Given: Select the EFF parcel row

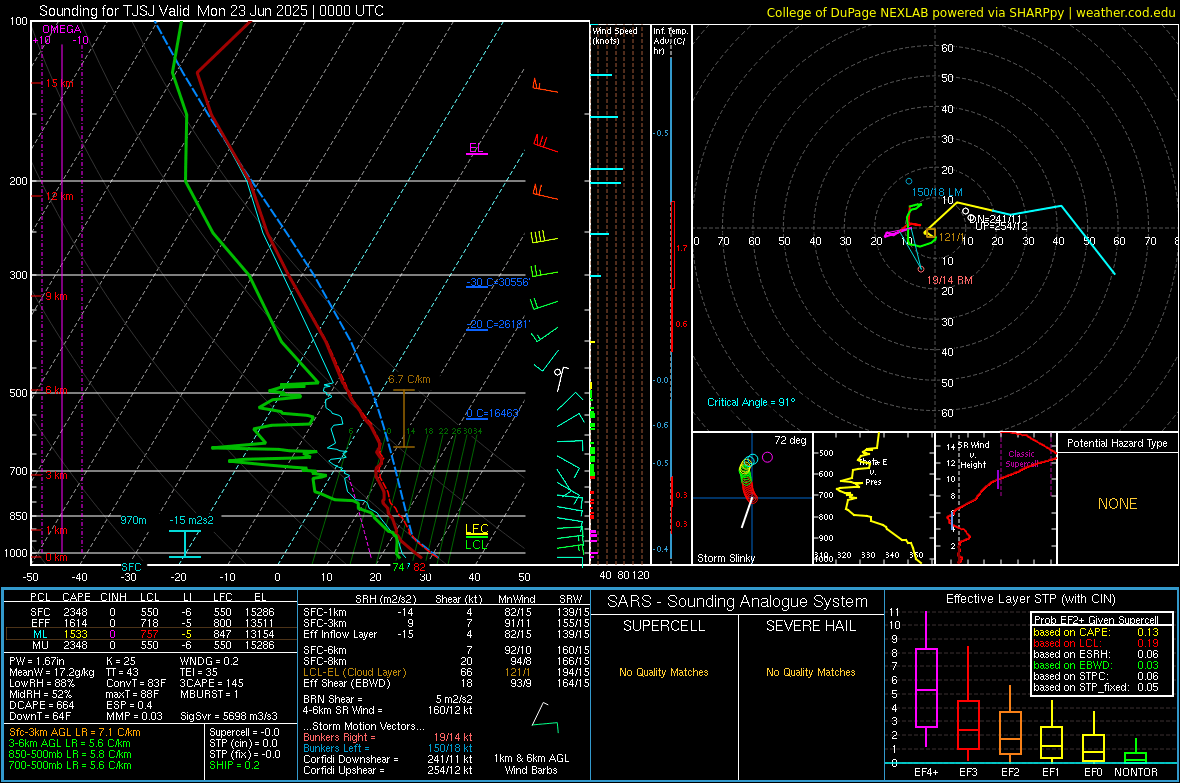Looking at the screenshot, I should (x=149, y=623).
